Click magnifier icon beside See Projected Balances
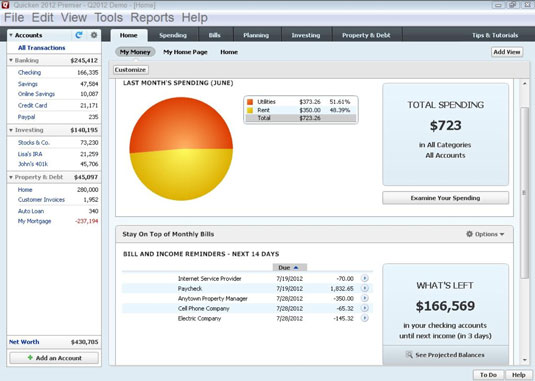Screen dimensions: 535x381 pyautogui.click(x=409, y=355)
